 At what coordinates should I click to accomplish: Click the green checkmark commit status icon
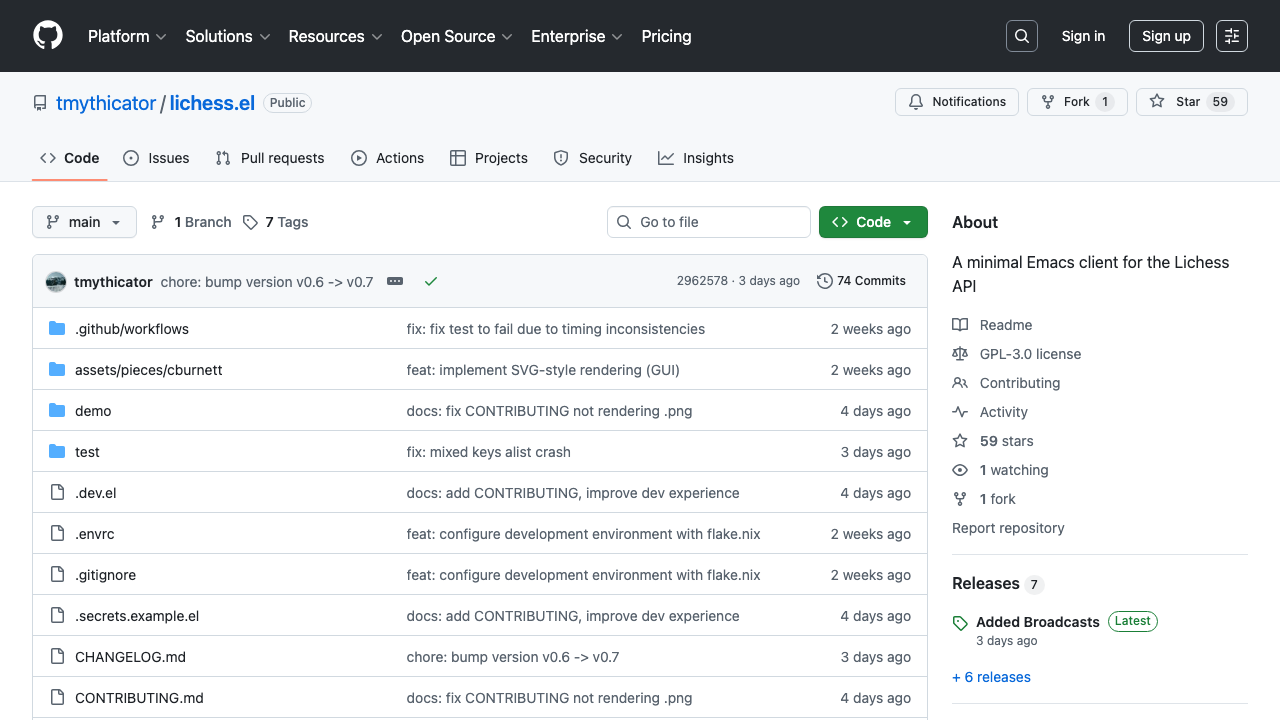pos(431,282)
